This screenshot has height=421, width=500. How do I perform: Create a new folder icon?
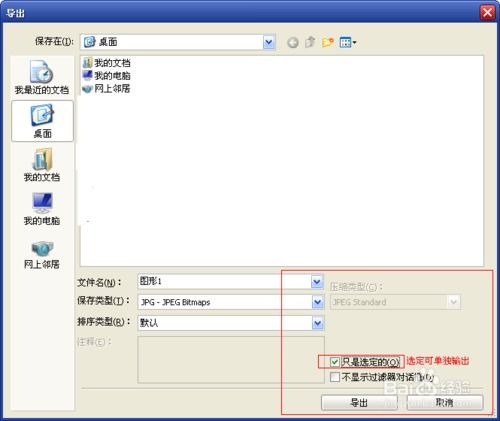[x=327, y=42]
